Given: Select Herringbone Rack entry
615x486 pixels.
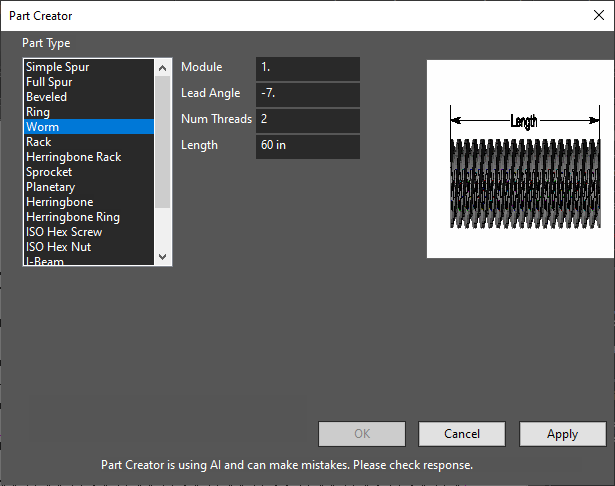Looking at the screenshot, I should (x=89, y=157).
